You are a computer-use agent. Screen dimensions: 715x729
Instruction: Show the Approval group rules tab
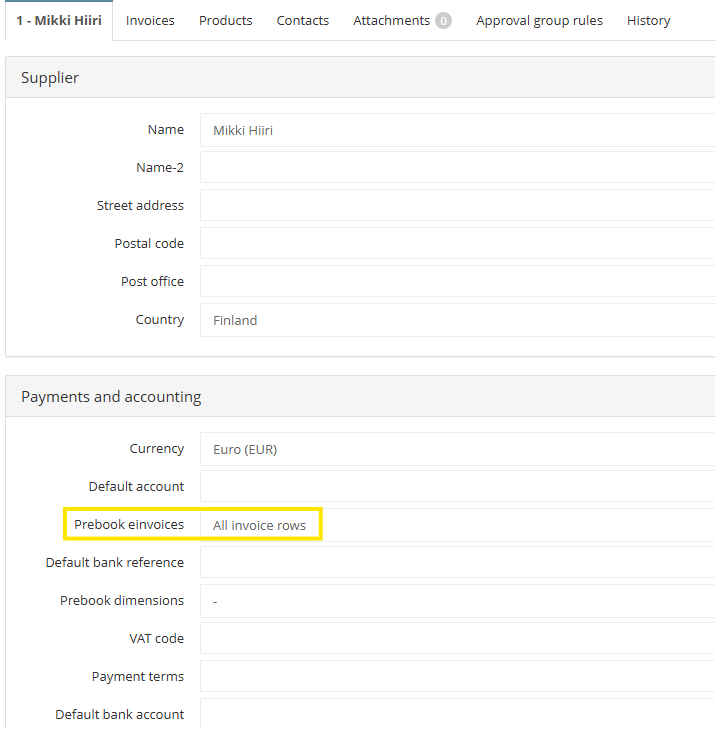coord(539,20)
